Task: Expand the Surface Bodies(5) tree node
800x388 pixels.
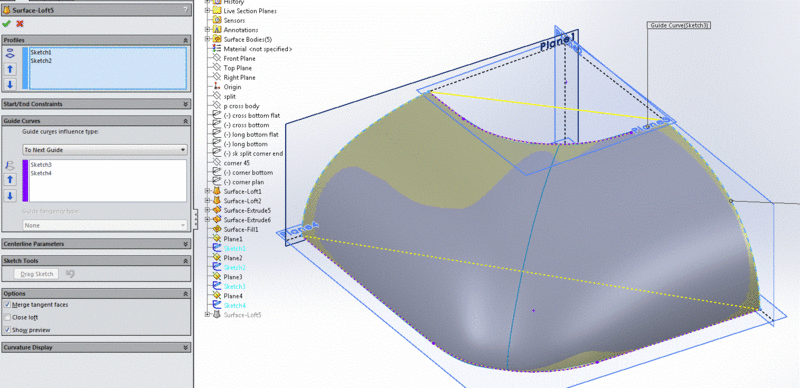Action: click(207, 39)
